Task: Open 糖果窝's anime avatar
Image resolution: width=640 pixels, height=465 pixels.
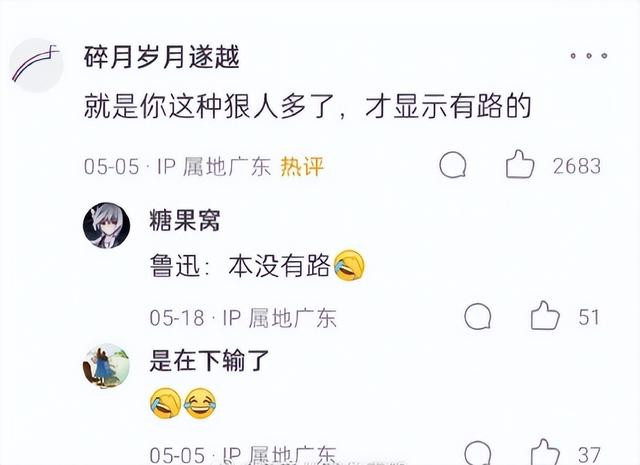Action: point(107,225)
